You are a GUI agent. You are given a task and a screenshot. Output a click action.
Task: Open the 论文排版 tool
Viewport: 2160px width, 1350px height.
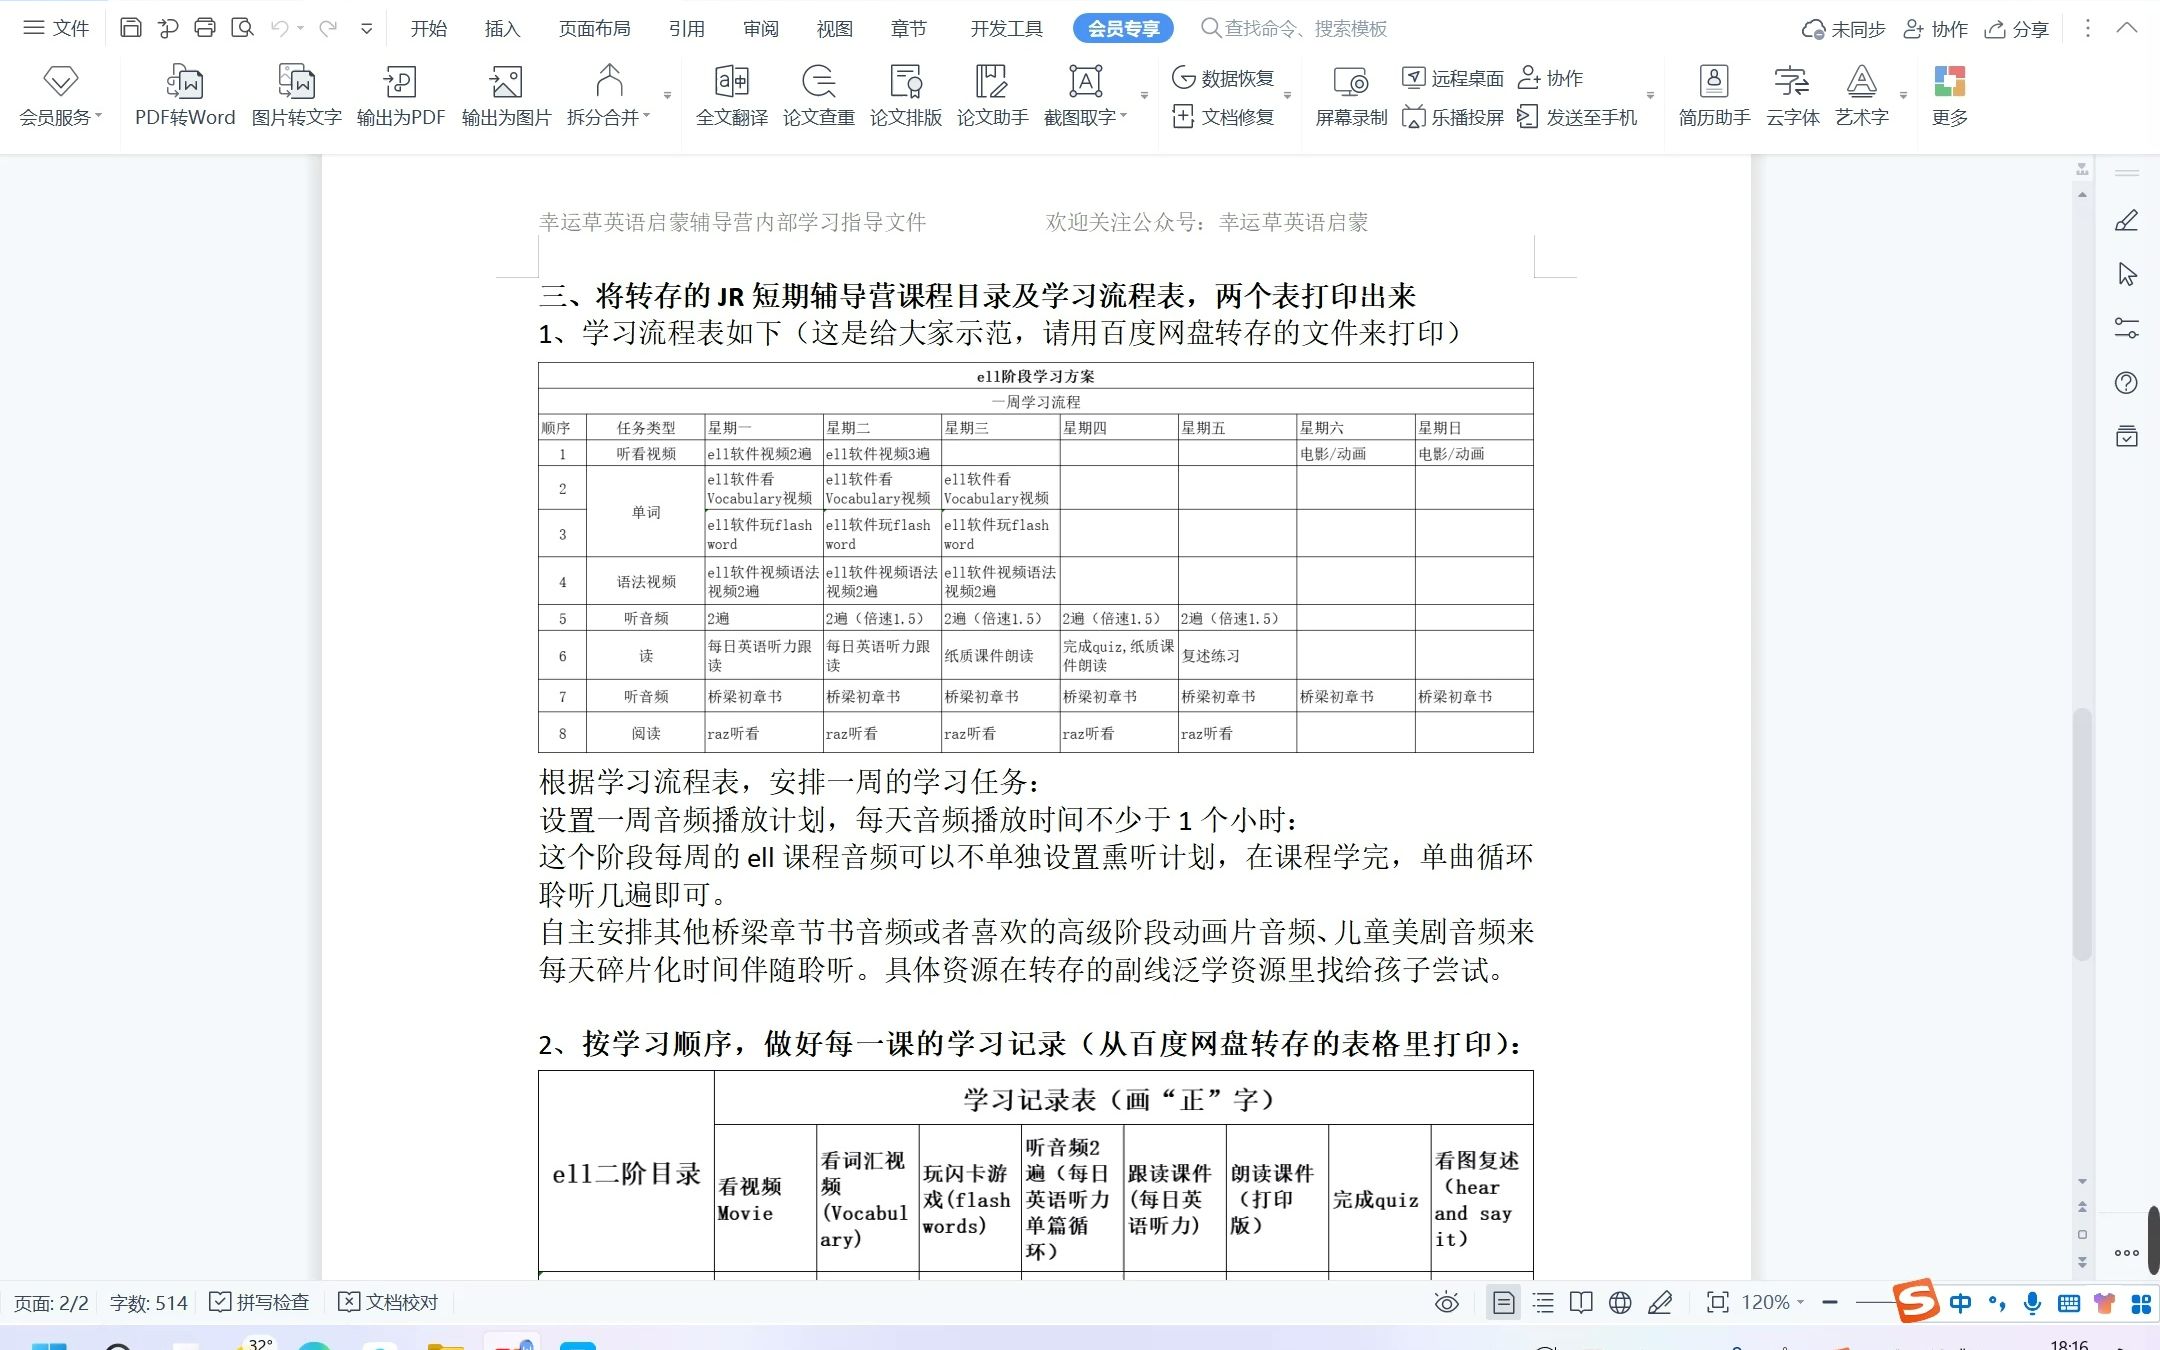pos(905,96)
